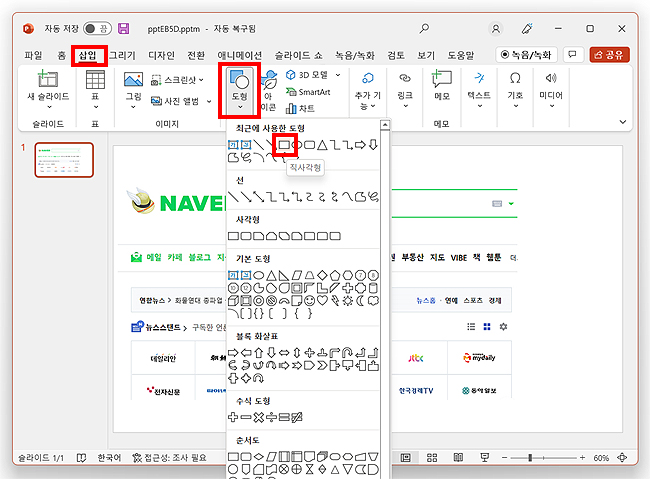Screen dimensions: 650x479
Task: Choose the Chevron shape in block arrows
Action: tap(322, 366)
